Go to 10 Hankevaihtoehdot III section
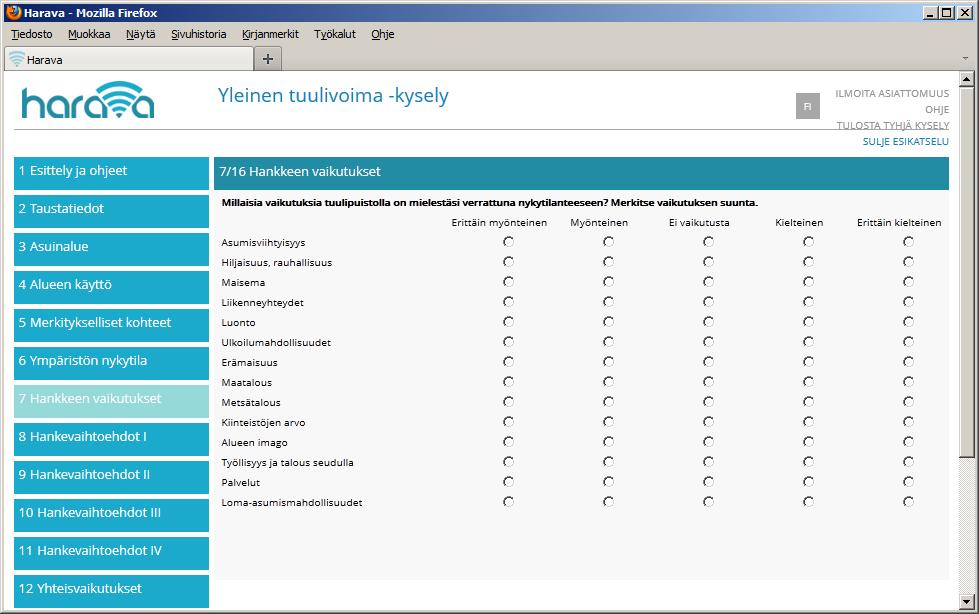 (x=111, y=515)
